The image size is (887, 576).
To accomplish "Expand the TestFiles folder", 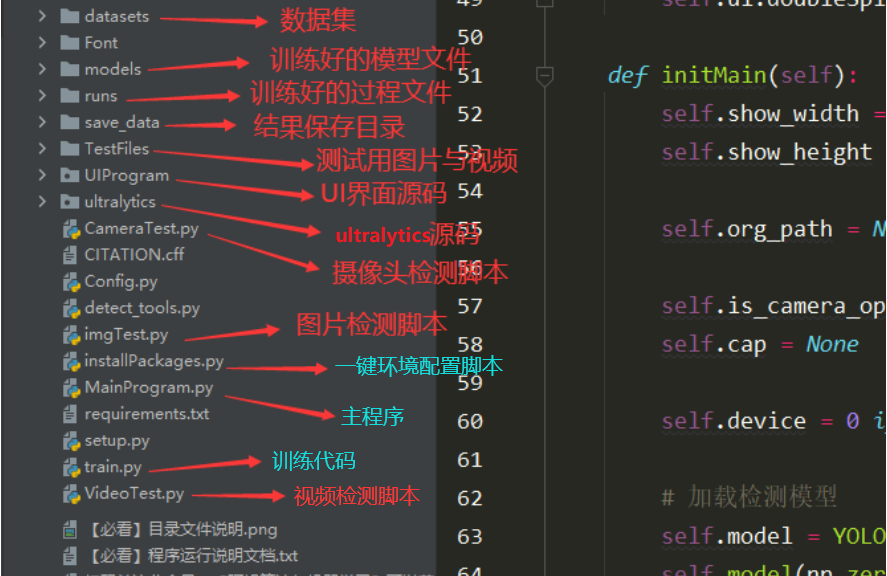I will click(x=40, y=148).
